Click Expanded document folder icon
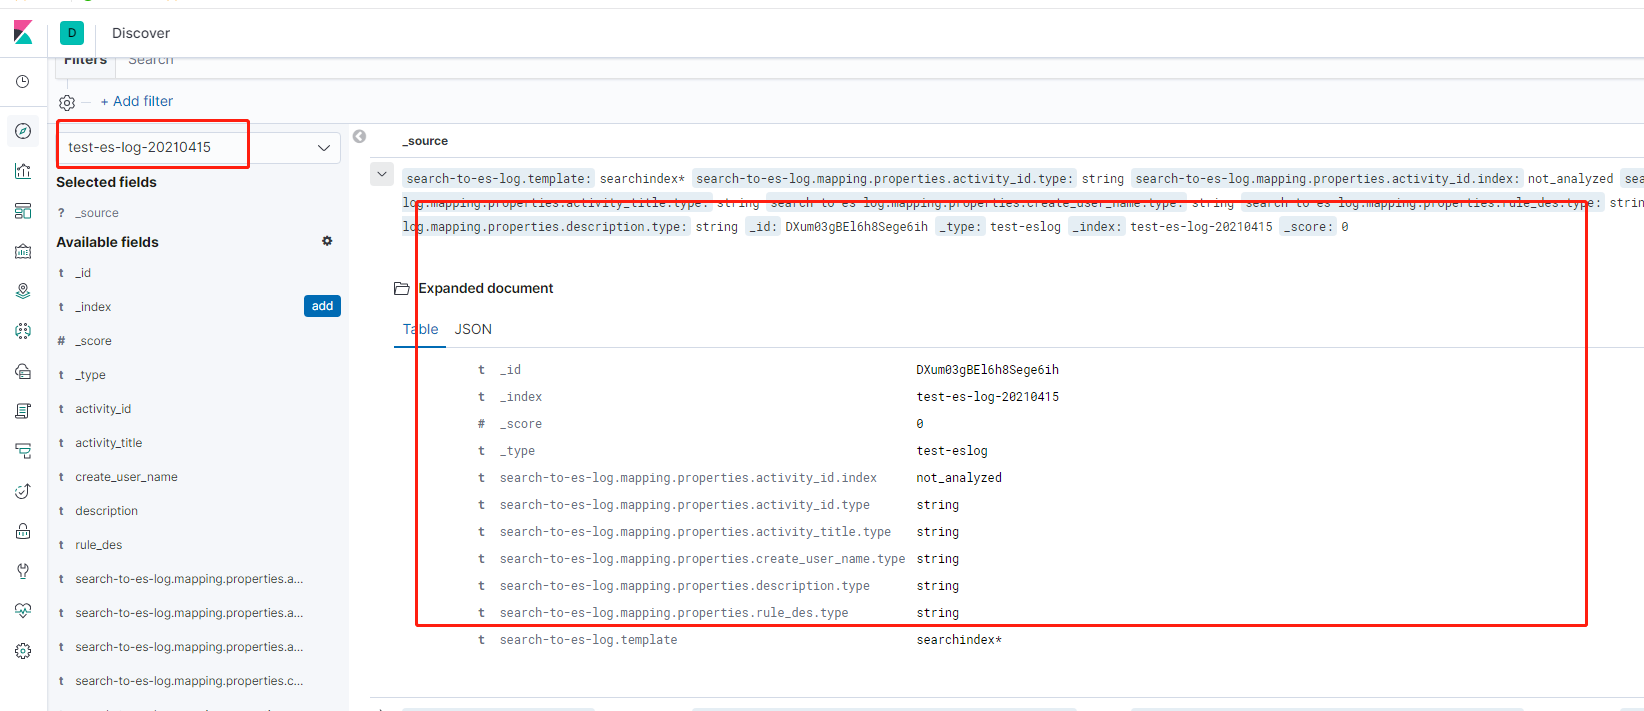This screenshot has height=711, width=1644. click(402, 288)
